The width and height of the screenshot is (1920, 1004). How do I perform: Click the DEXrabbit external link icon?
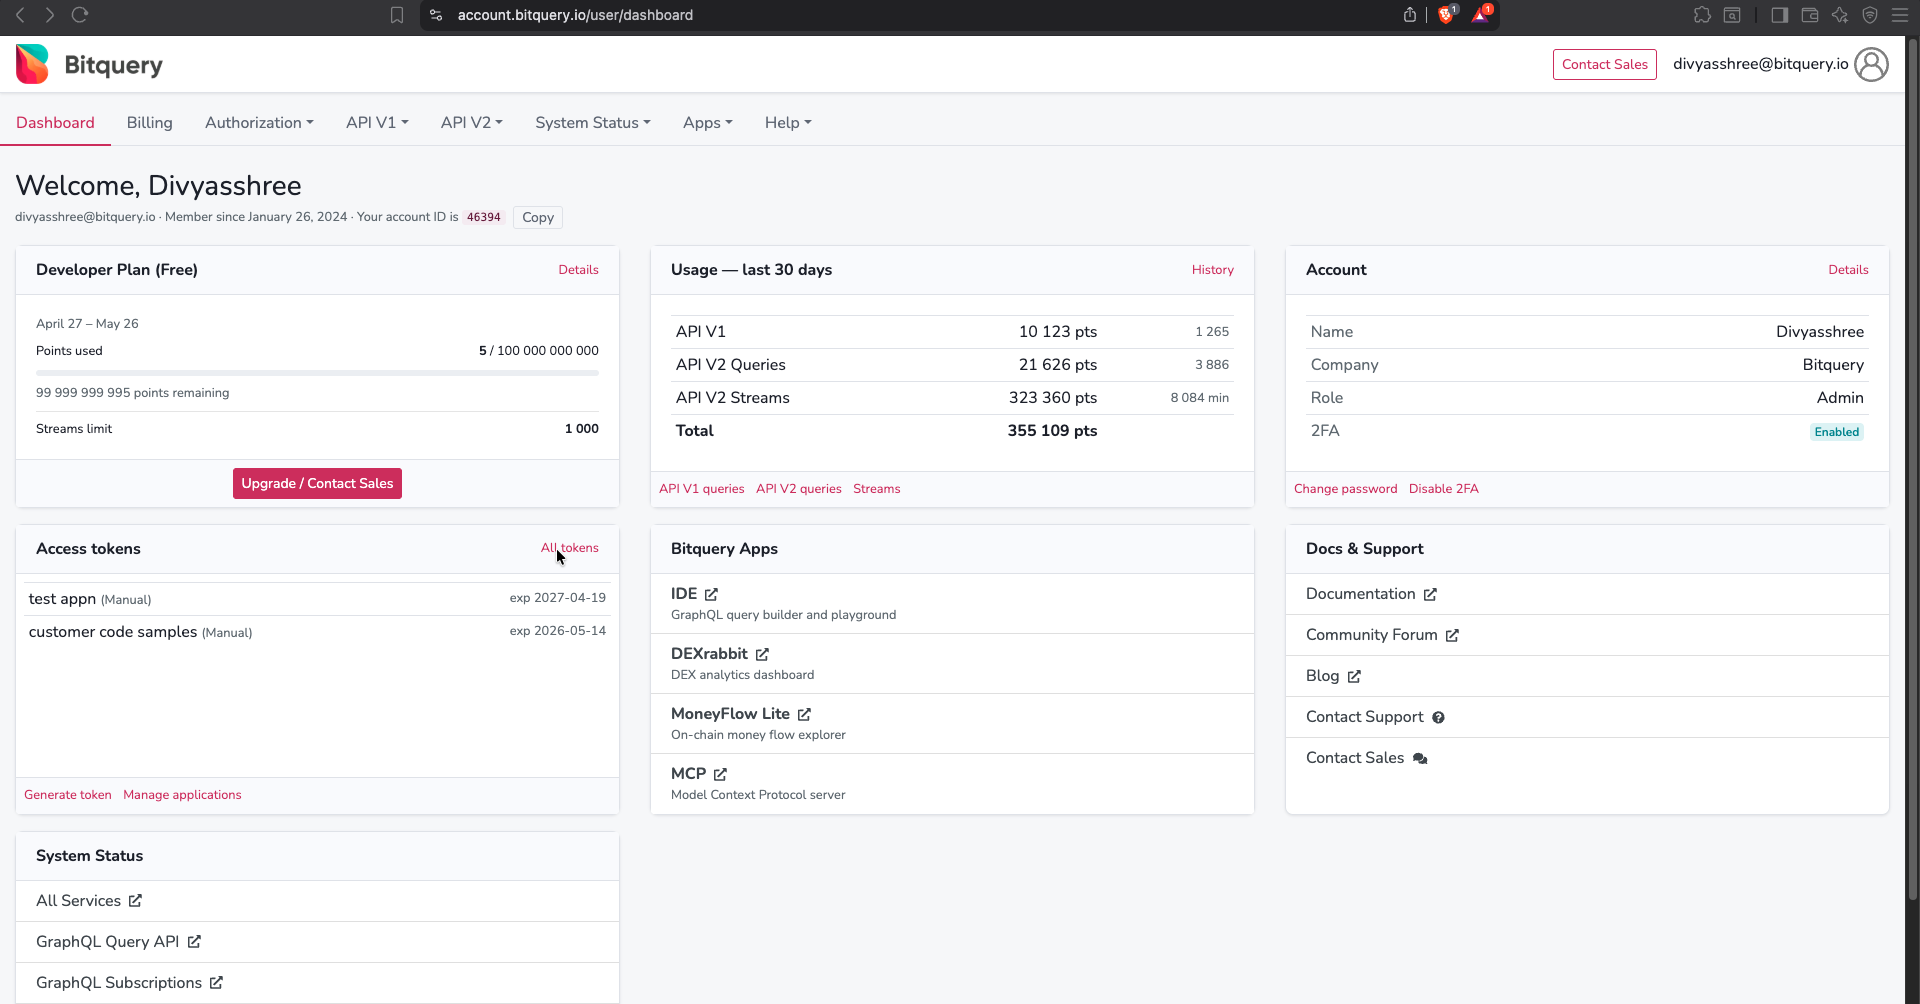(763, 653)
